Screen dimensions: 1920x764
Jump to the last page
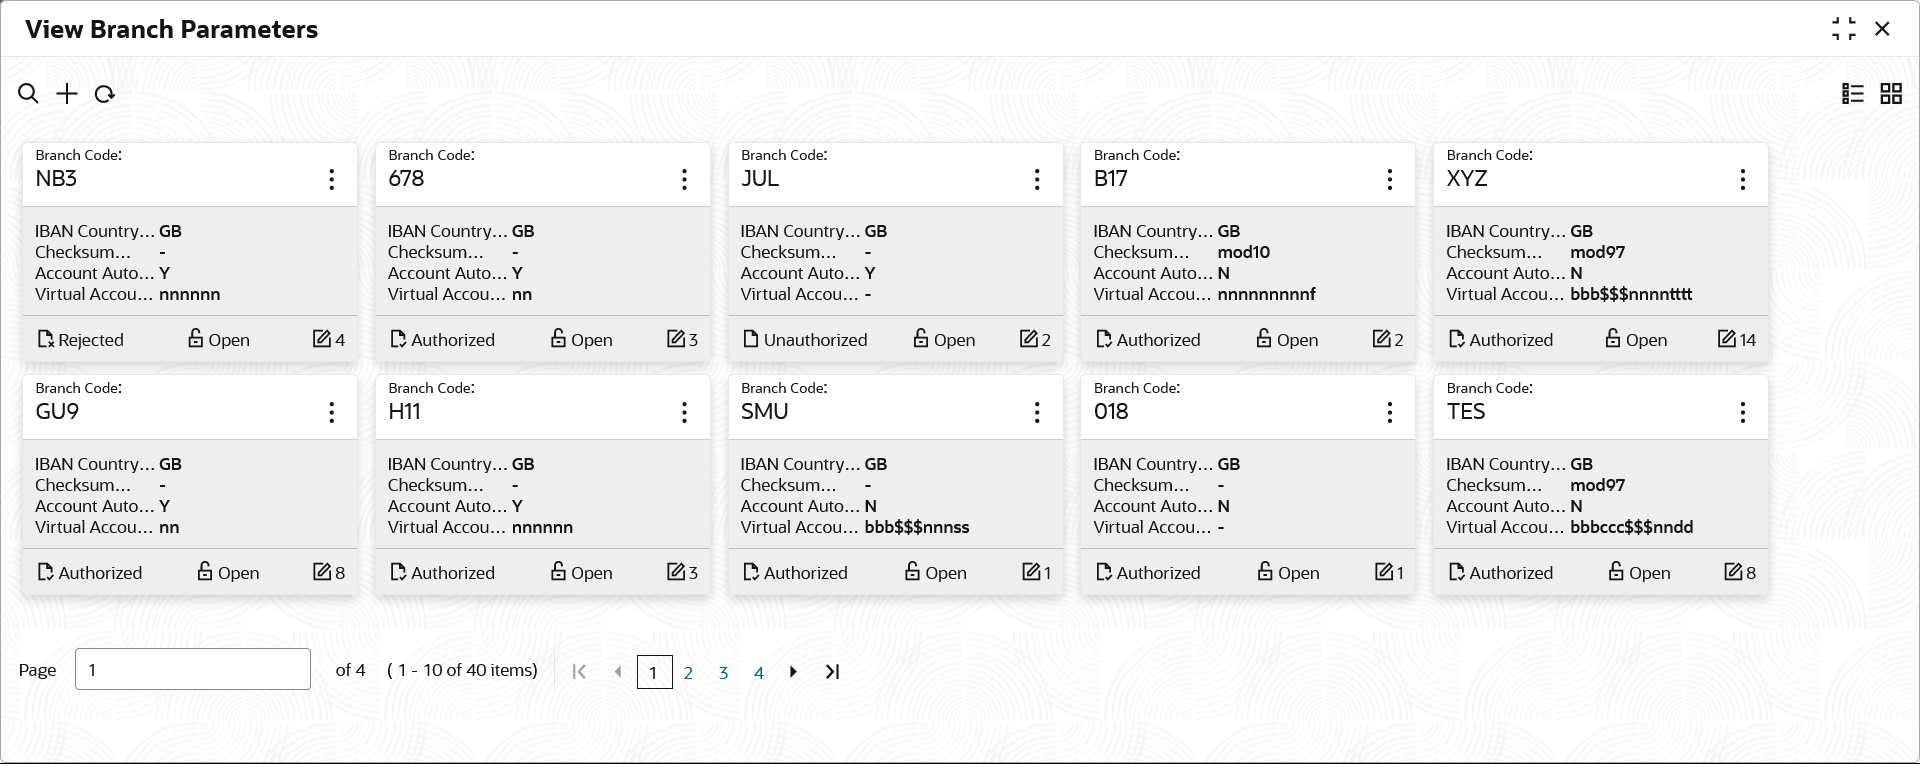click(832, 672)
